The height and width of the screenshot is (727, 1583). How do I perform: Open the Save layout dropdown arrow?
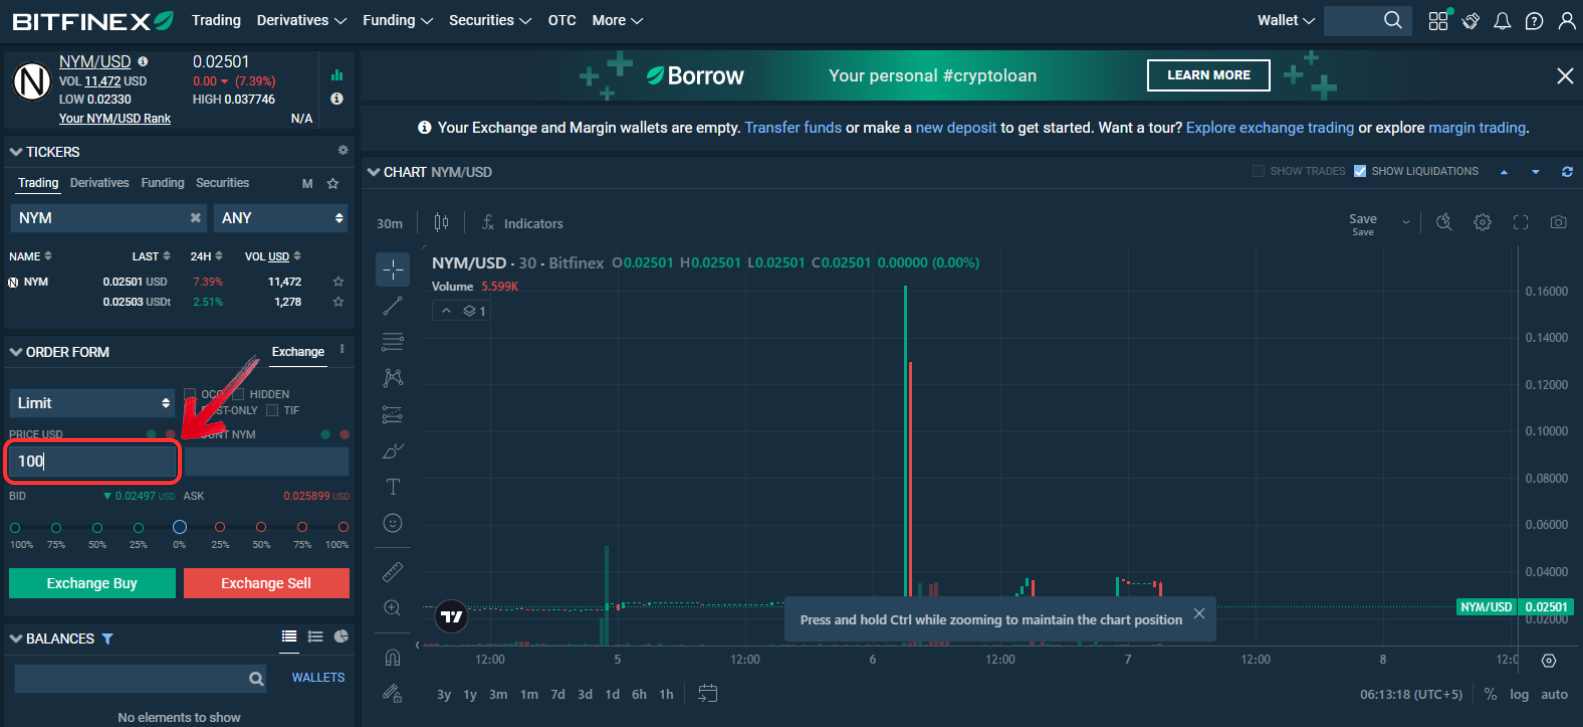coord(1406,222)
